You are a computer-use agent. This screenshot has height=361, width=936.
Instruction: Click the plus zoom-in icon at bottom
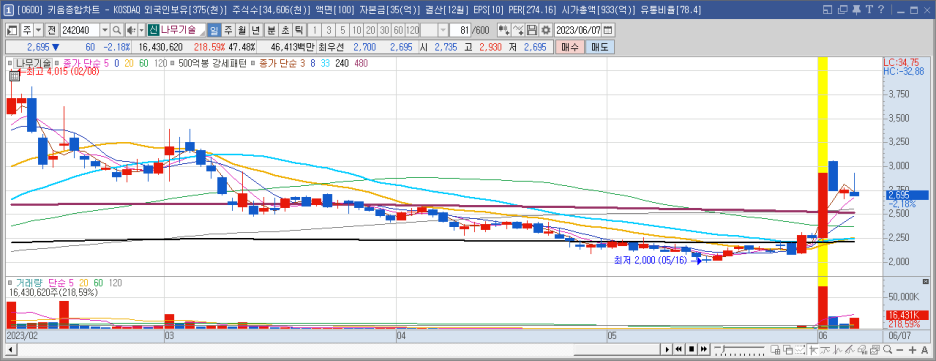click(912, 350)
